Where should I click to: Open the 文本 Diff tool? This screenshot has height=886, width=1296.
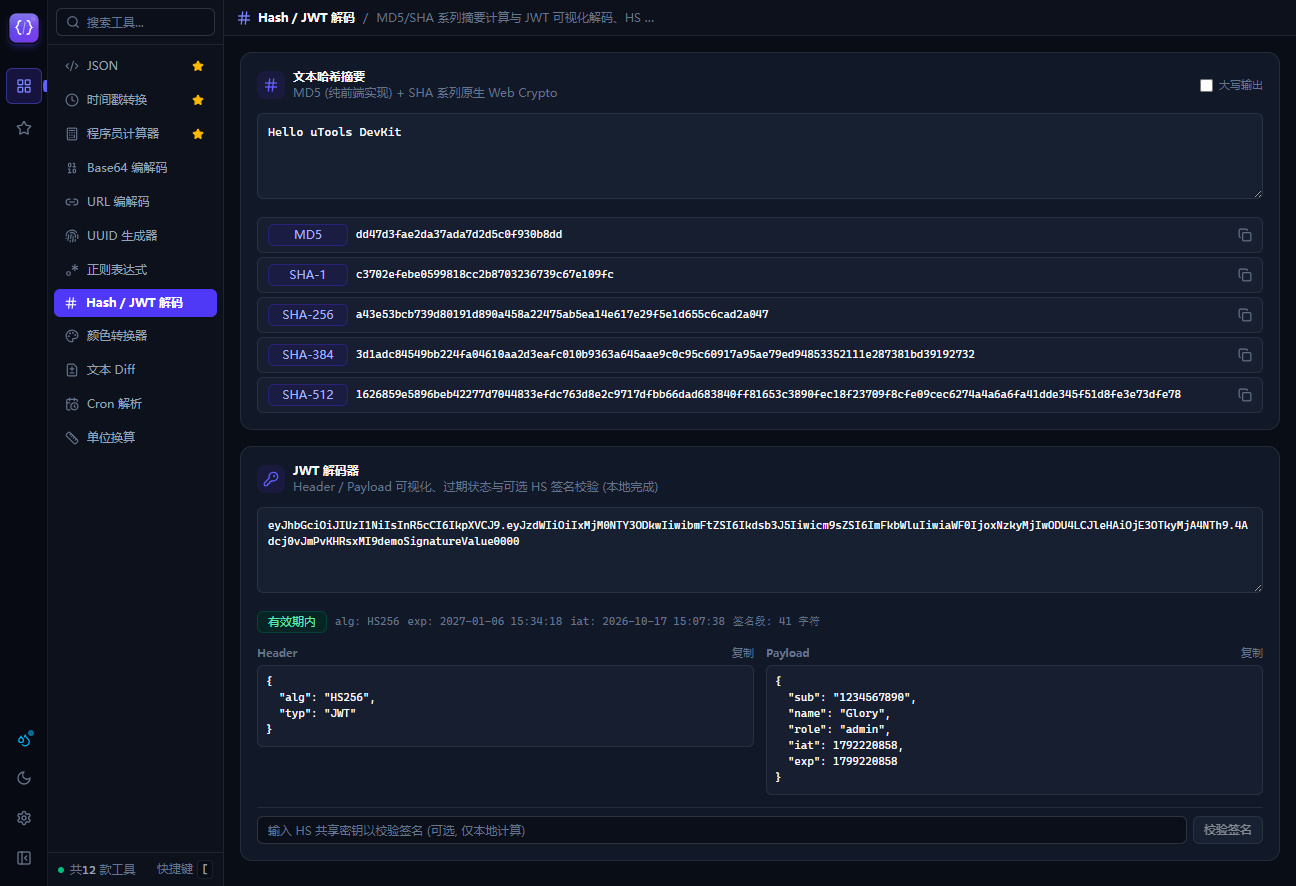(x=135, y=370)
